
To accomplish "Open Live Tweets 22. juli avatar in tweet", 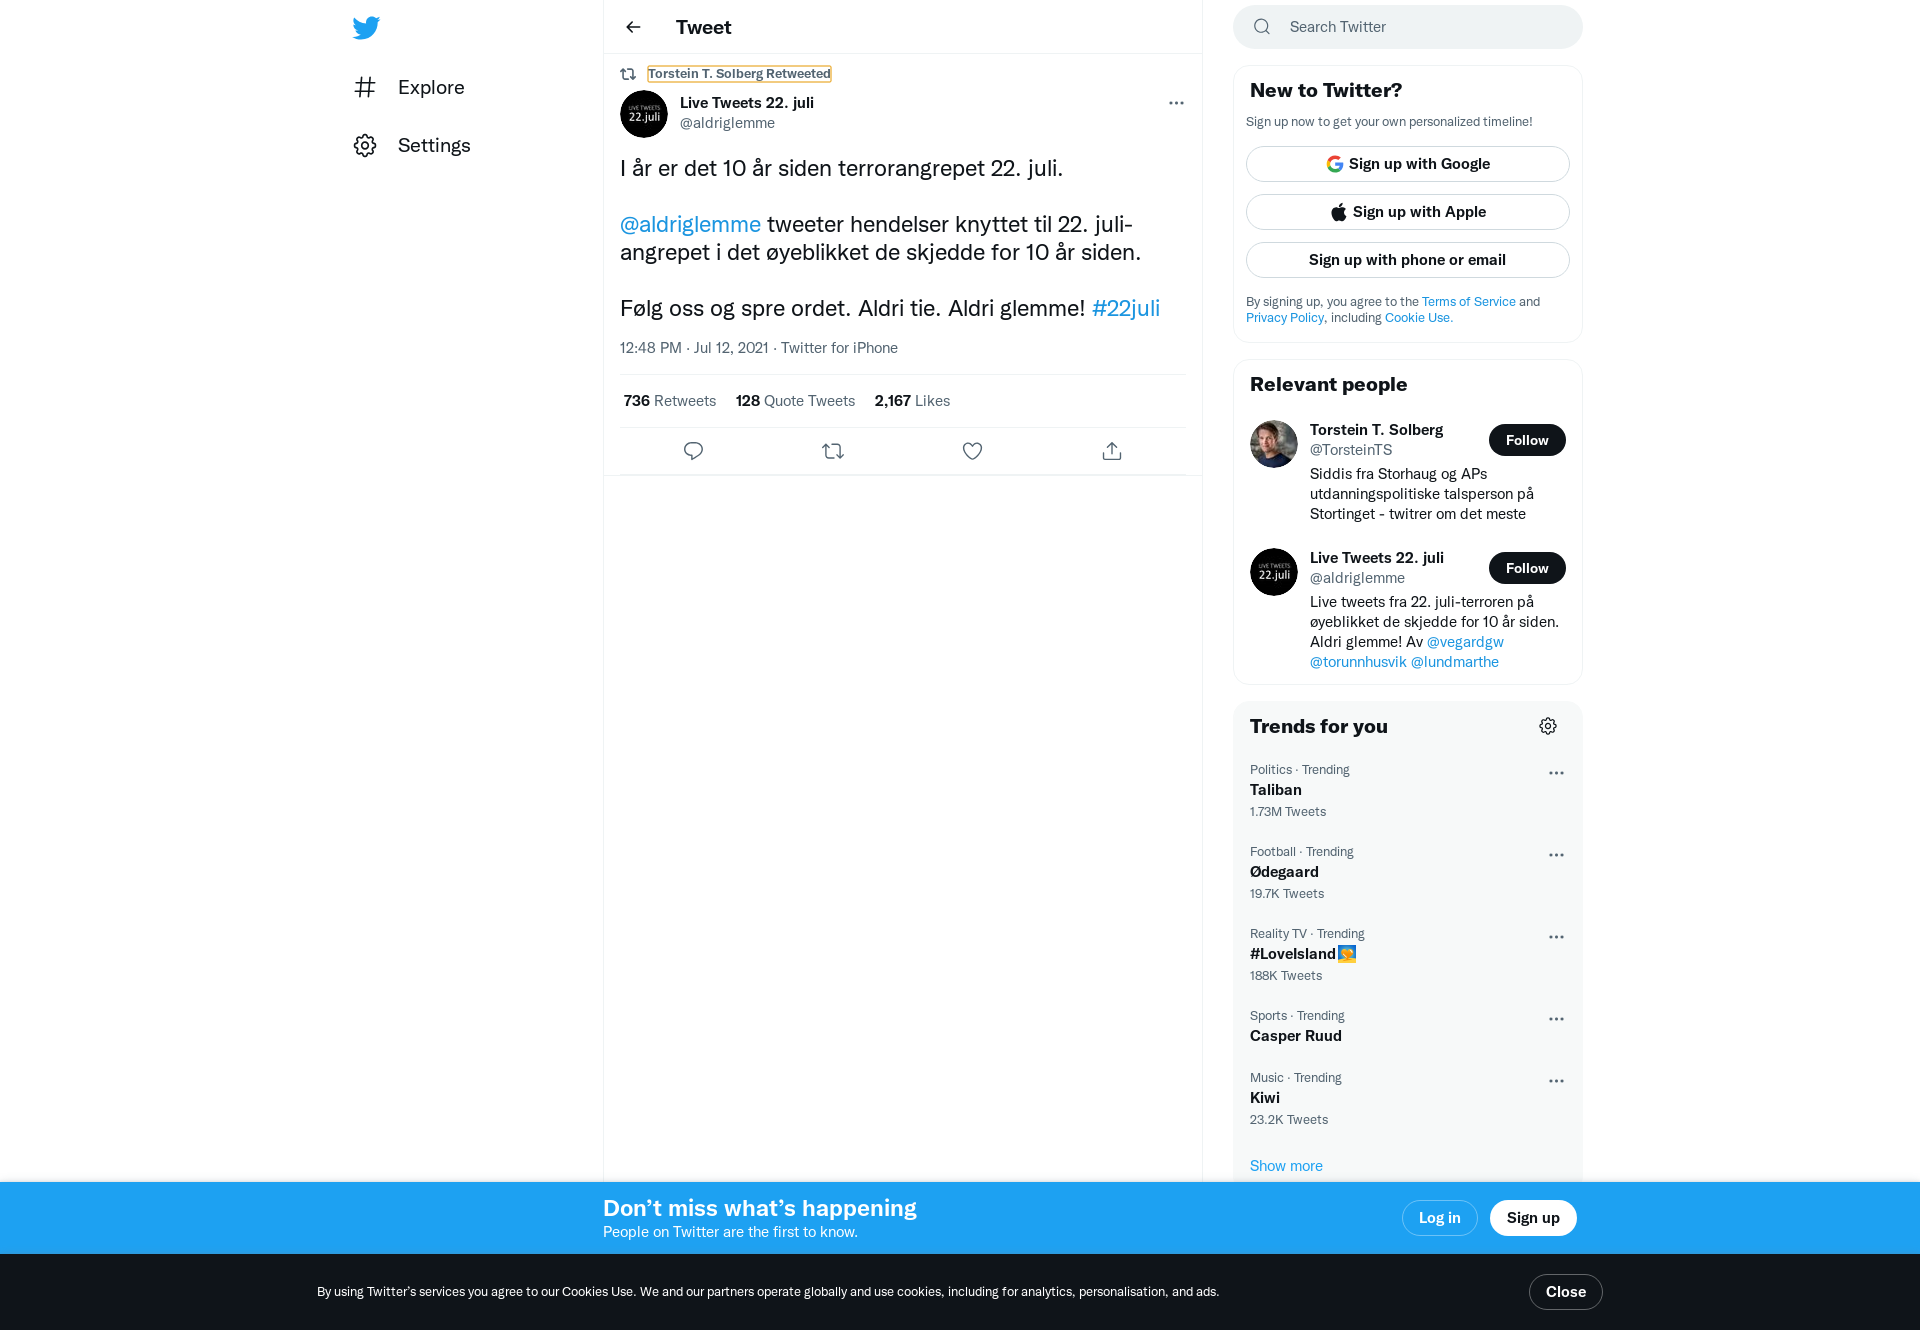I will [x=644, y=114].
